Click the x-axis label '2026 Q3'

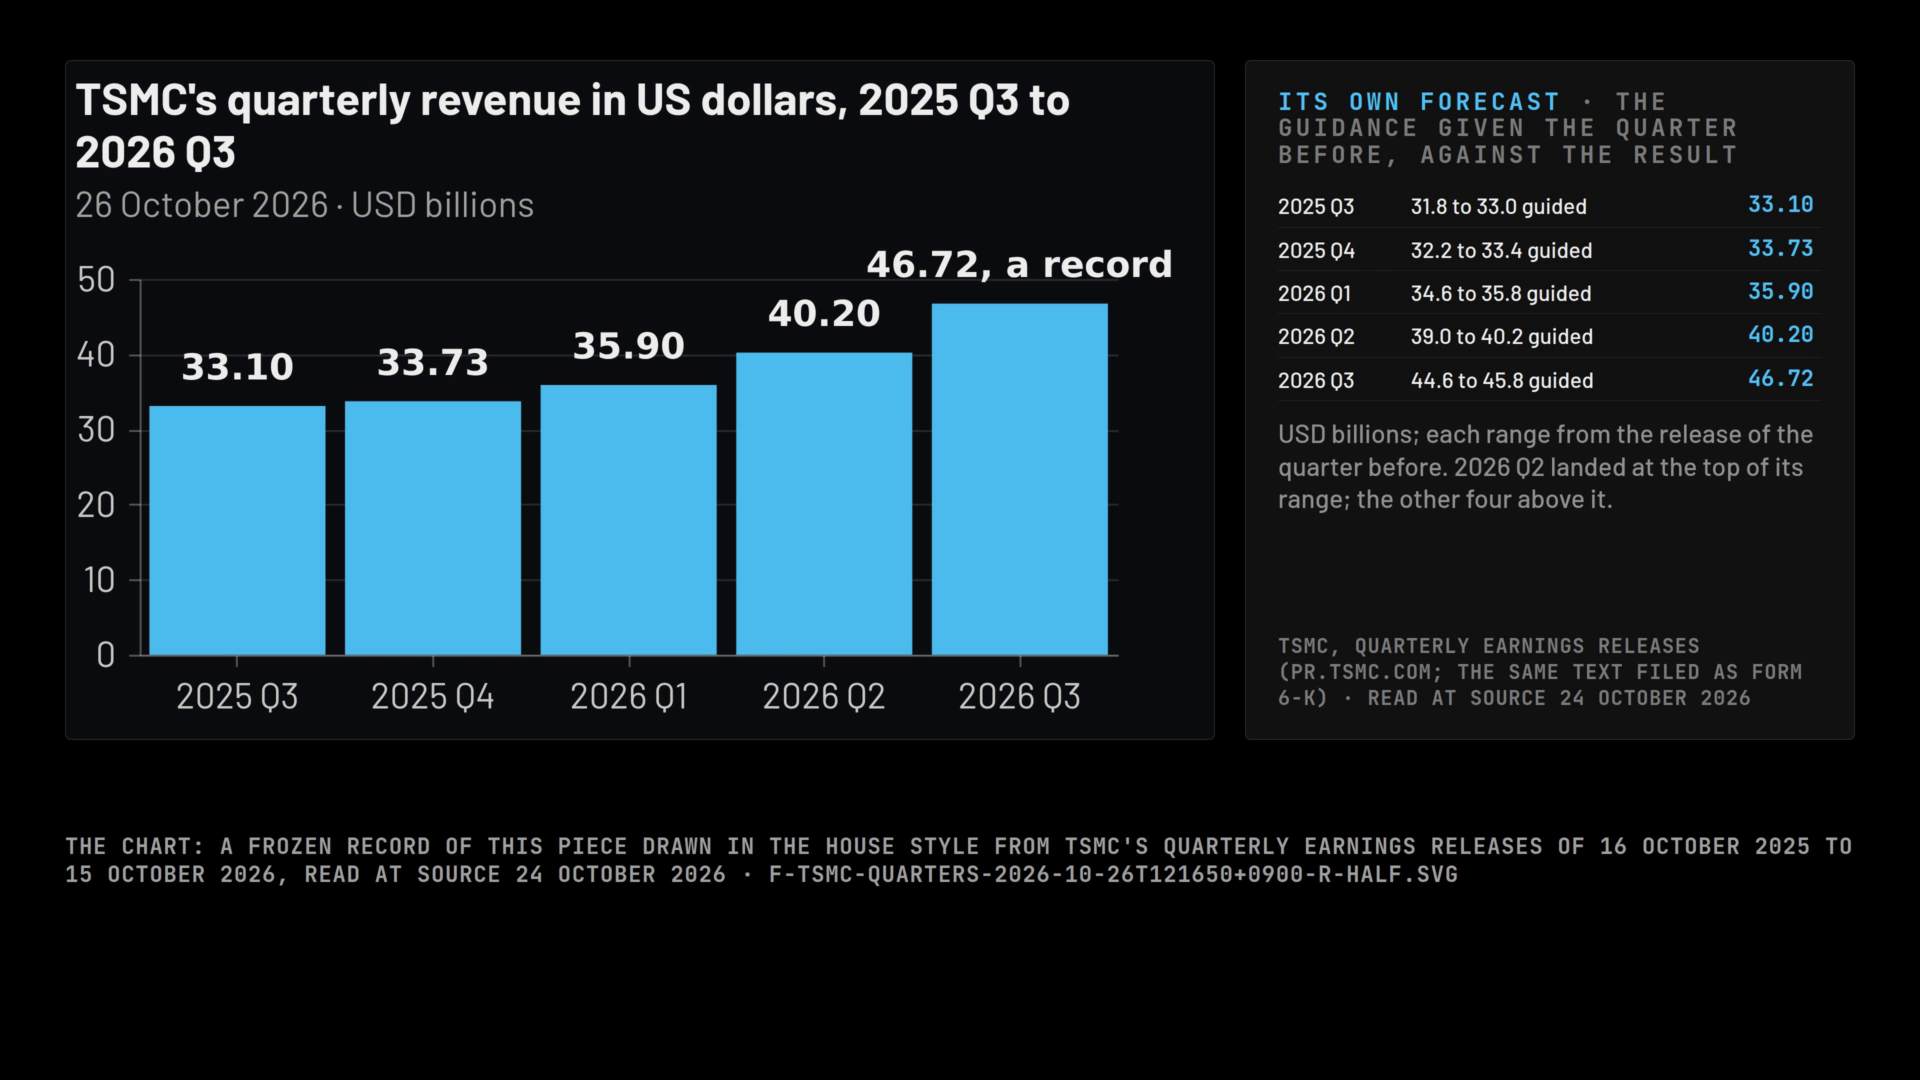point(1020,696)
